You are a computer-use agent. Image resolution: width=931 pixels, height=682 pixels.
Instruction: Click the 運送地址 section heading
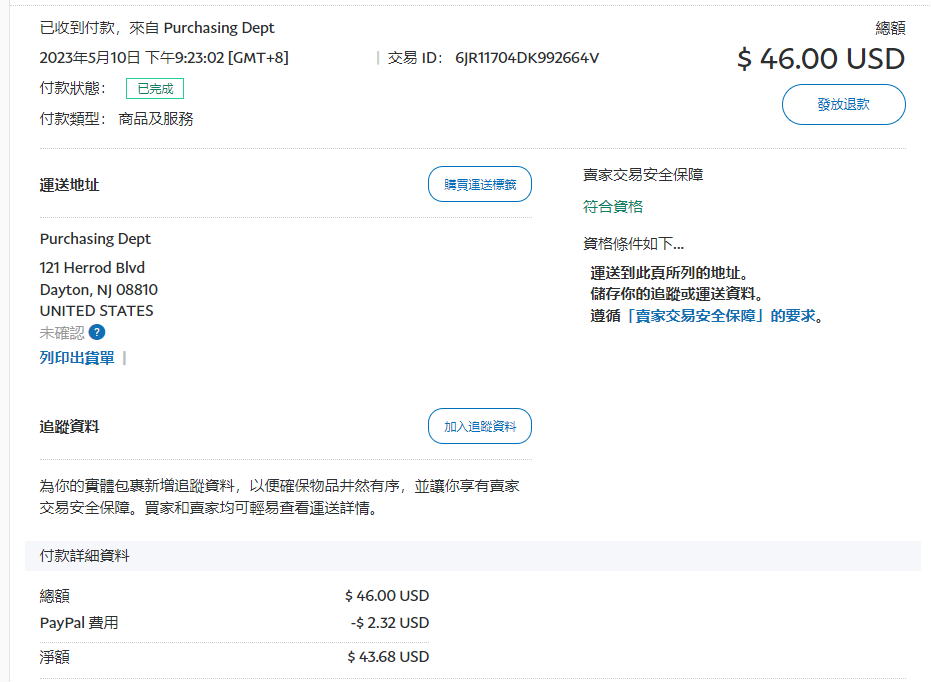(70, 185)
